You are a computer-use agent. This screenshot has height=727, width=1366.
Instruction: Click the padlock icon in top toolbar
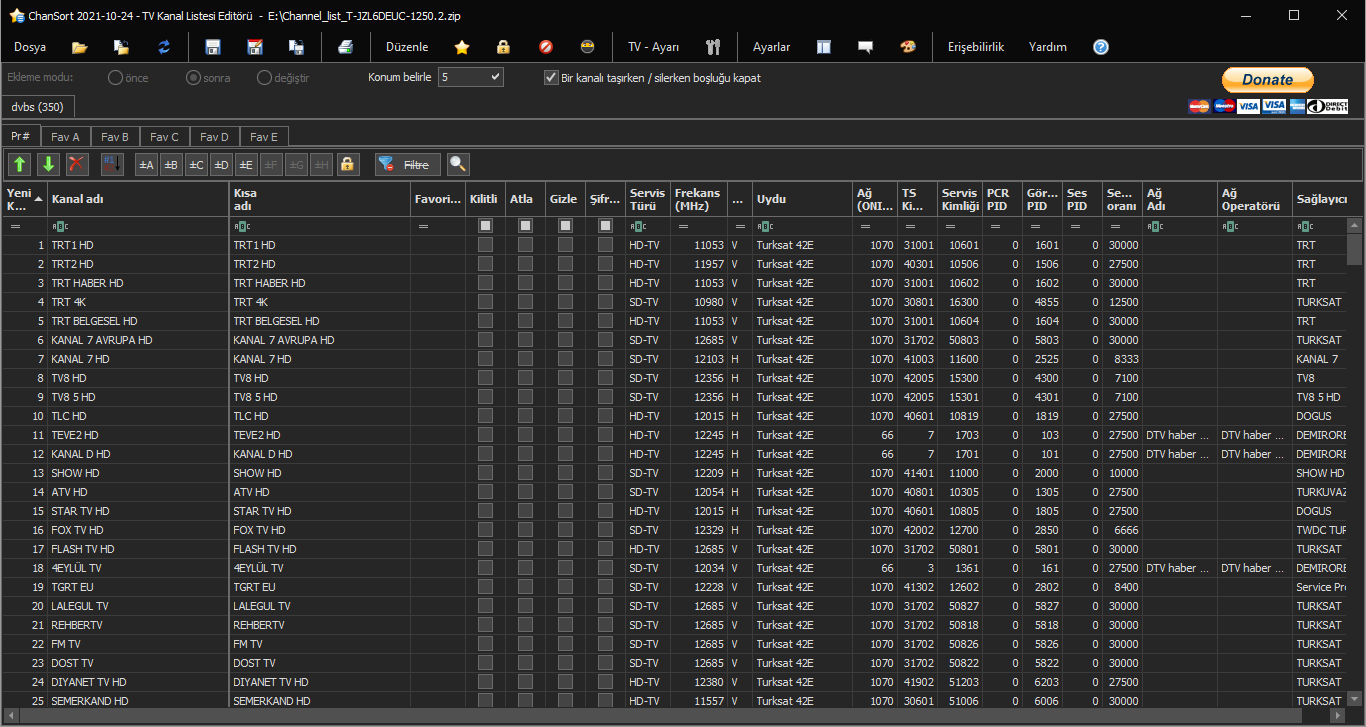click(x=503, y=47)
